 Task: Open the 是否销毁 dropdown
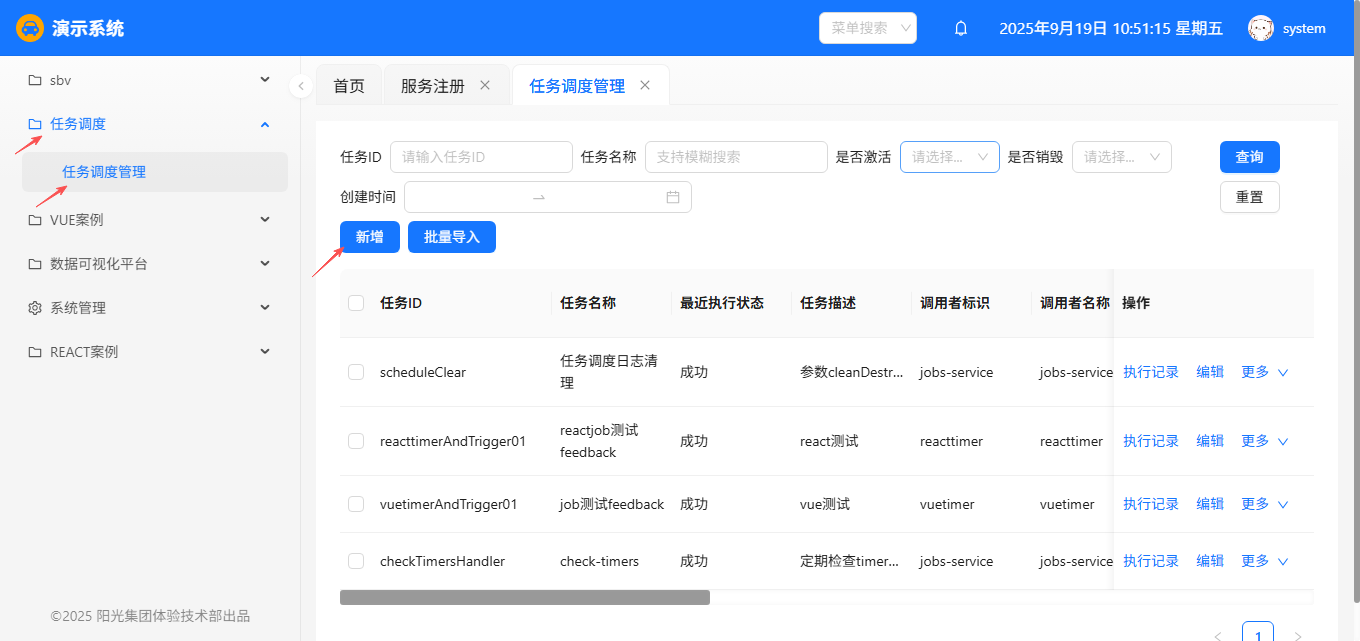1121,157
